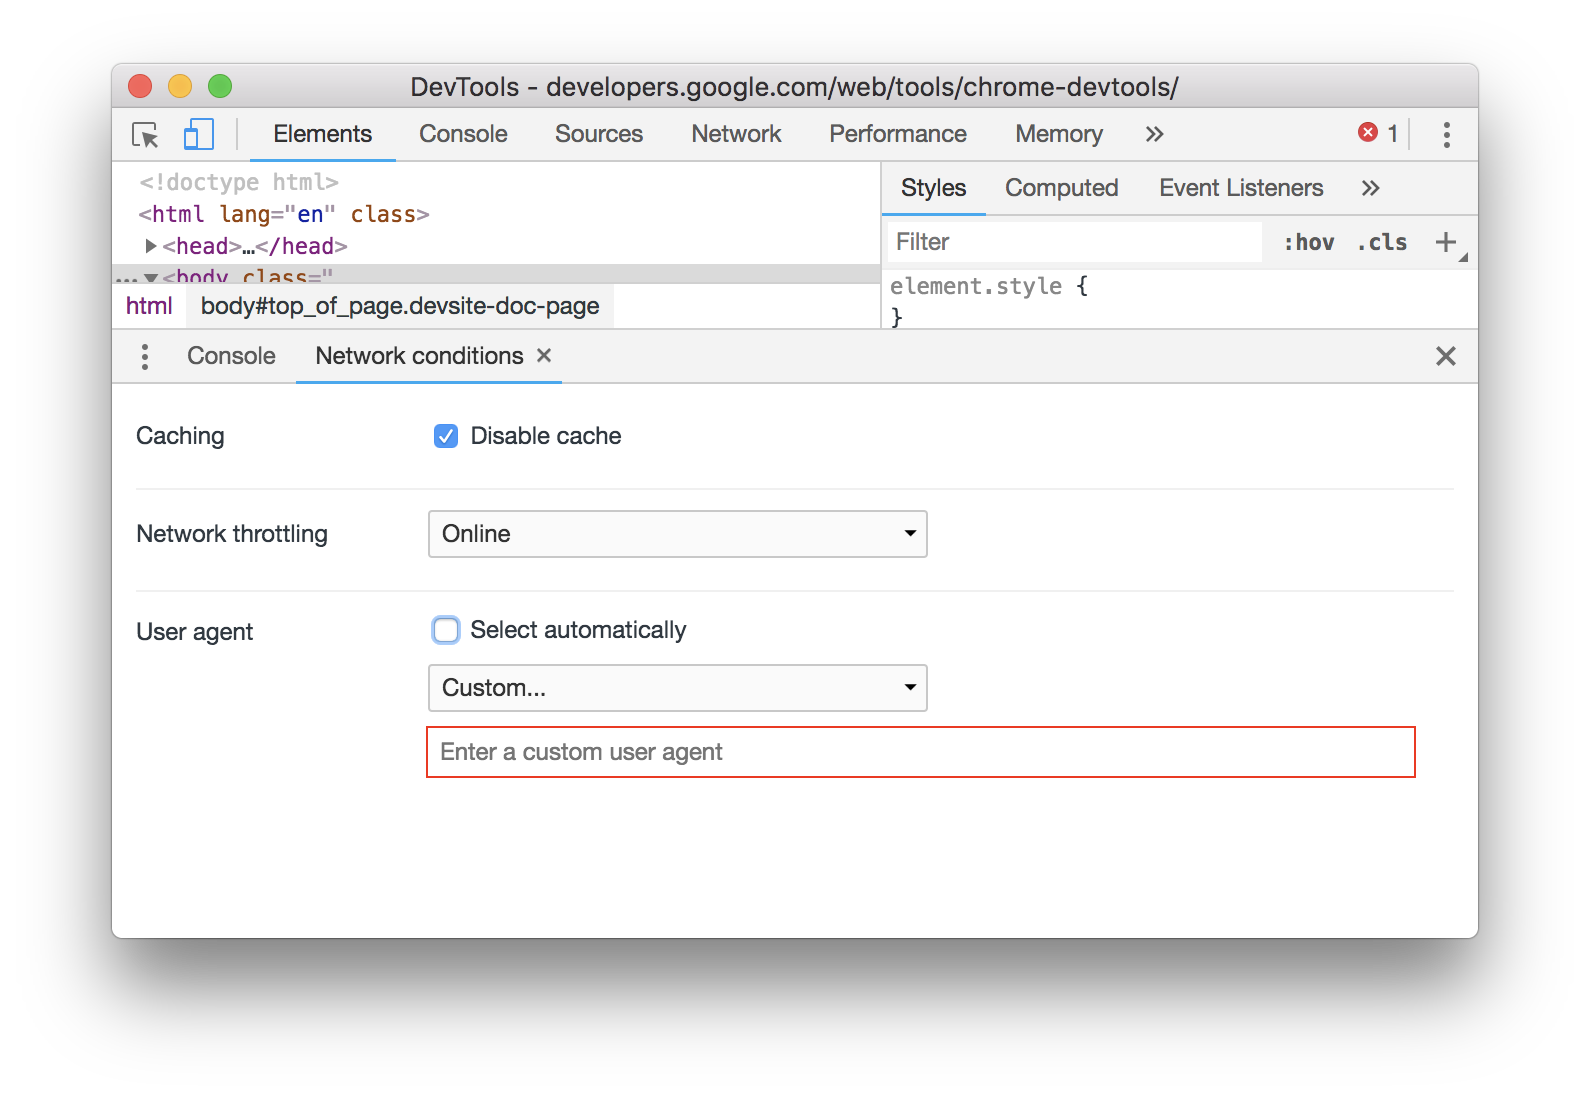Check the Select automatically checkbox
This screenshot has height=1098, width=1590.
coord(446,630)
